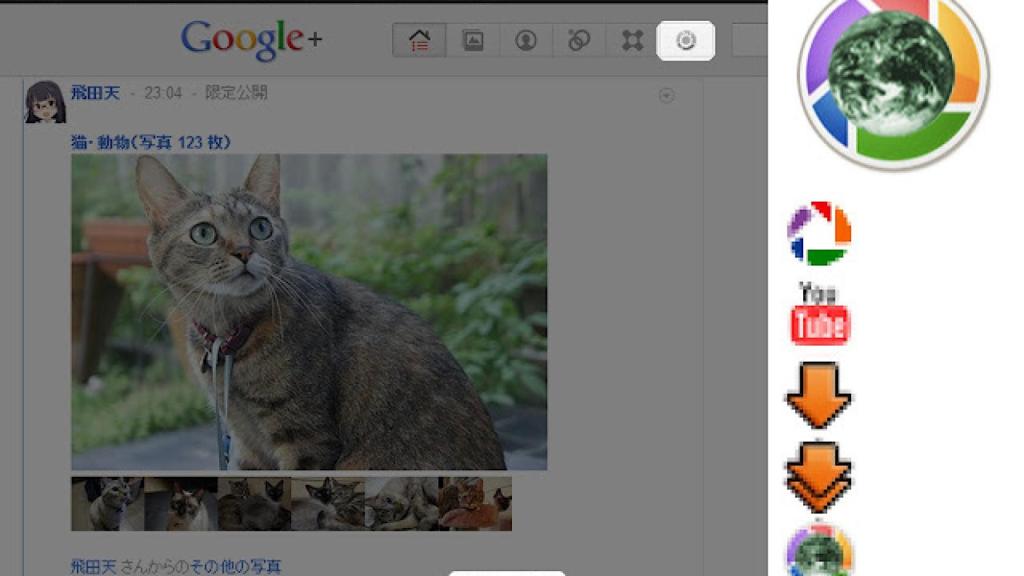1024x576 pixels.
Task: Open the Google+ Home stream icon
Action: [x=421, y=38]
